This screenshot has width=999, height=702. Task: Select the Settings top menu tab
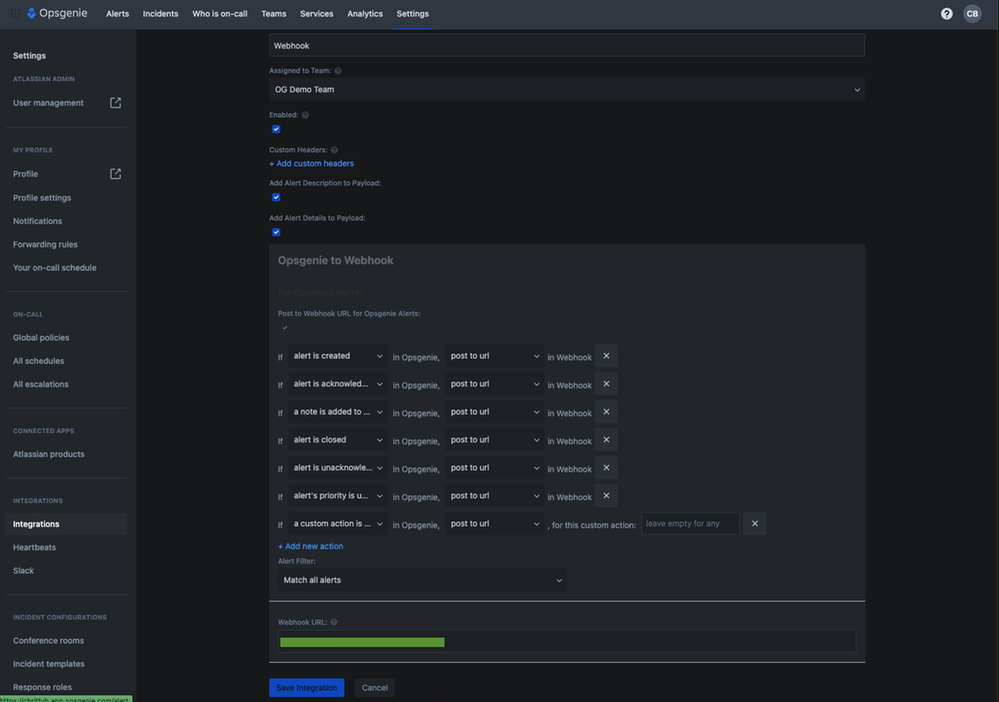click(x=412, y=14)
